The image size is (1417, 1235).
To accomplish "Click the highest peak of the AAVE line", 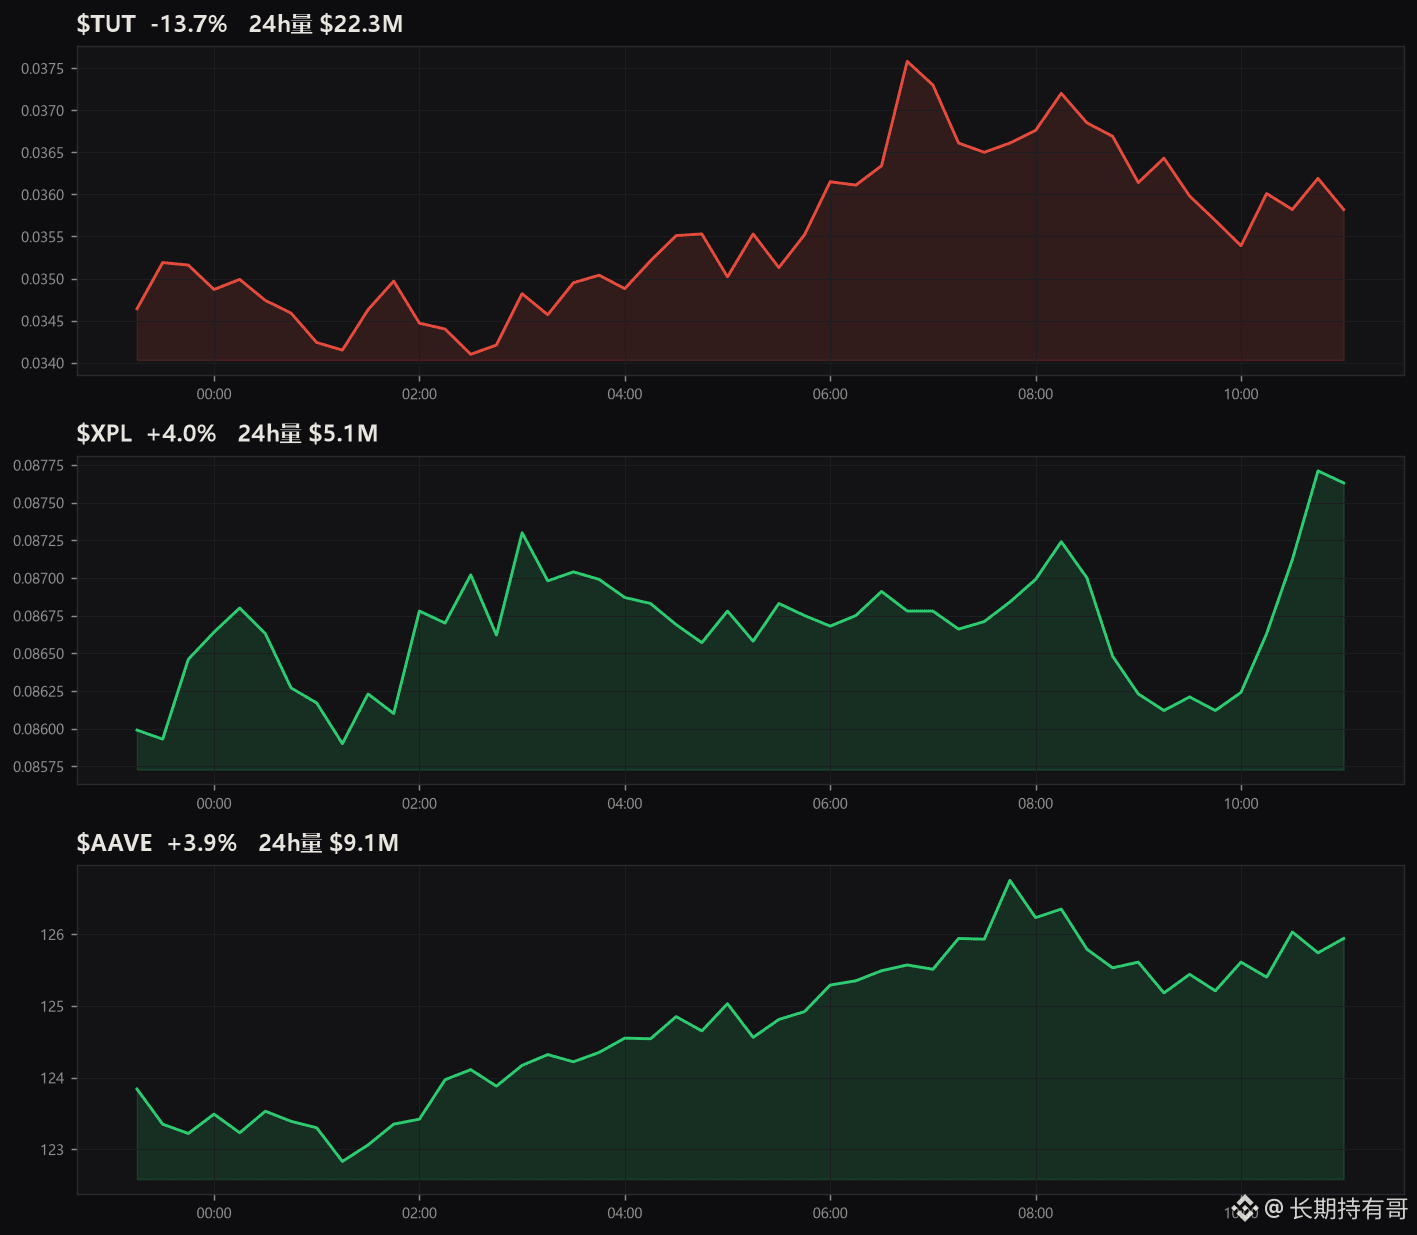I will (1010, 880).
